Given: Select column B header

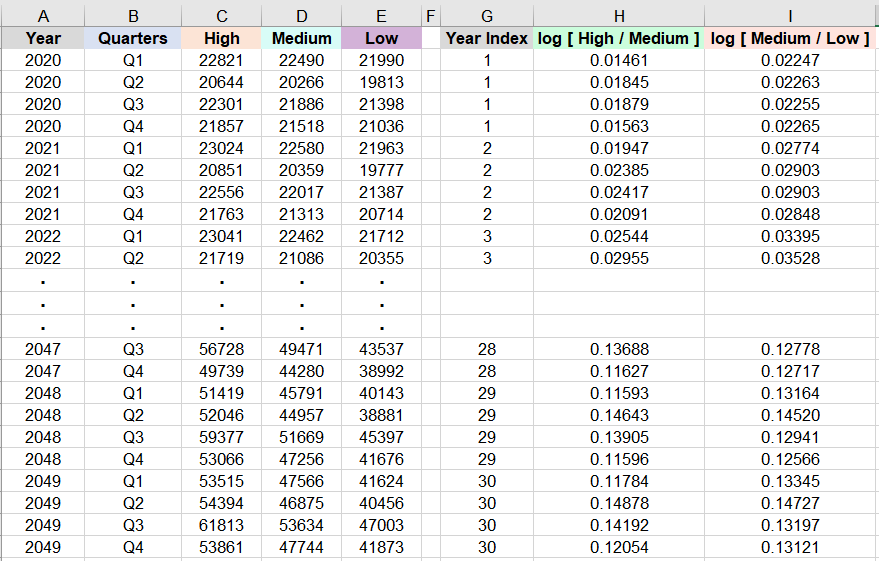Looking at the screenshot, I should click(133, 16).
